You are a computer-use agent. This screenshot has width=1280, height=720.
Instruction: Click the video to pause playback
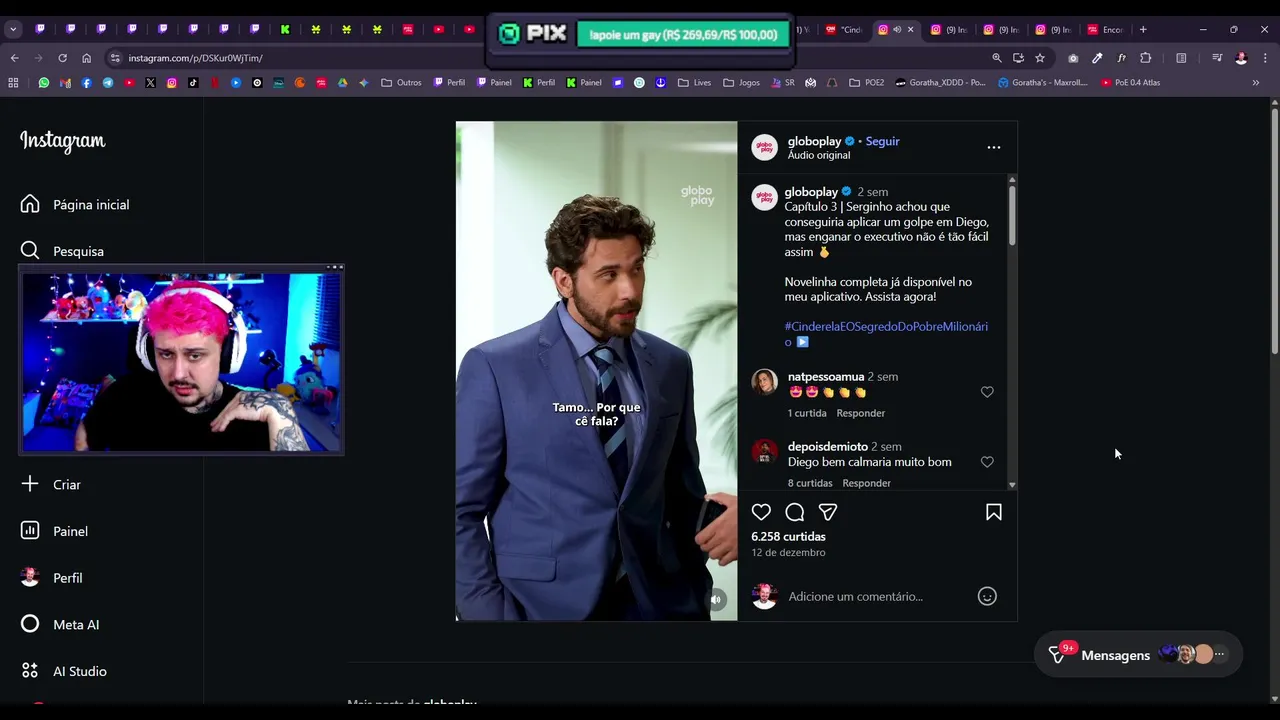(x=596, y=371)
